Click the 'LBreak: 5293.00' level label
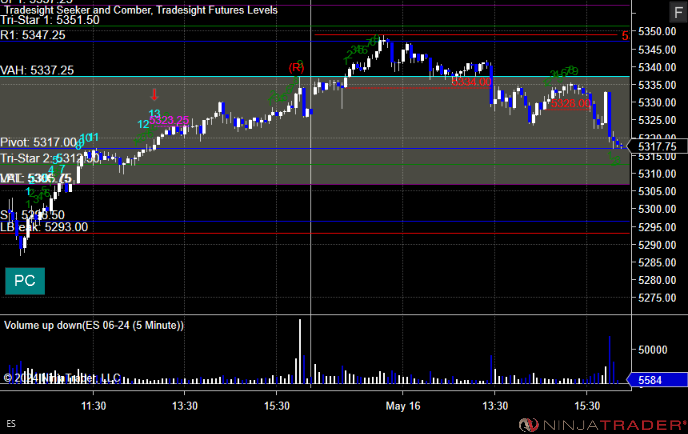Viewport: 688px width, 434px height. (x=44, y=227)
